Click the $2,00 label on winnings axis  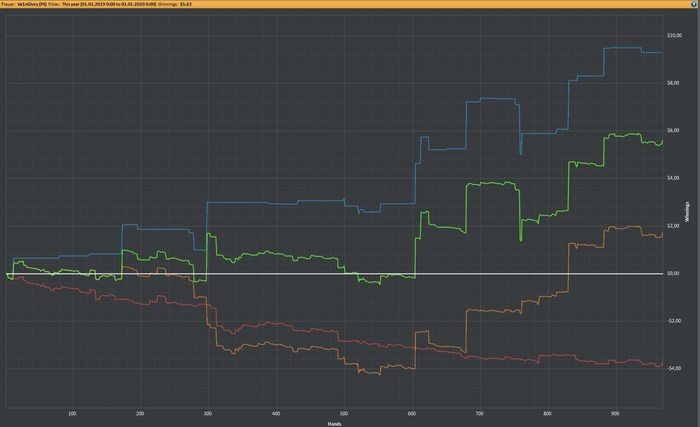coord(673,226)
